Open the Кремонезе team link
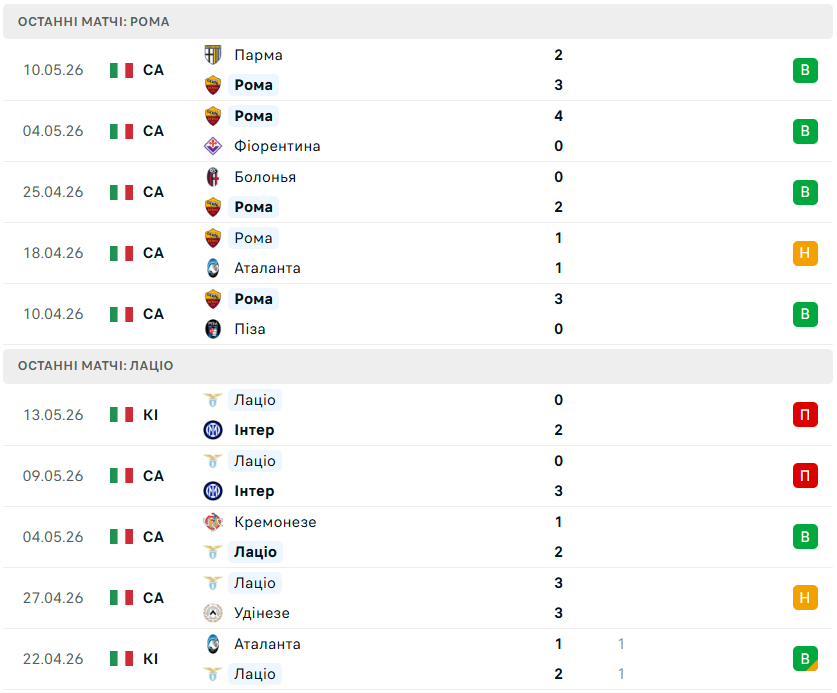The width and height of the screenshot is (837, 693). coord(275,522)
